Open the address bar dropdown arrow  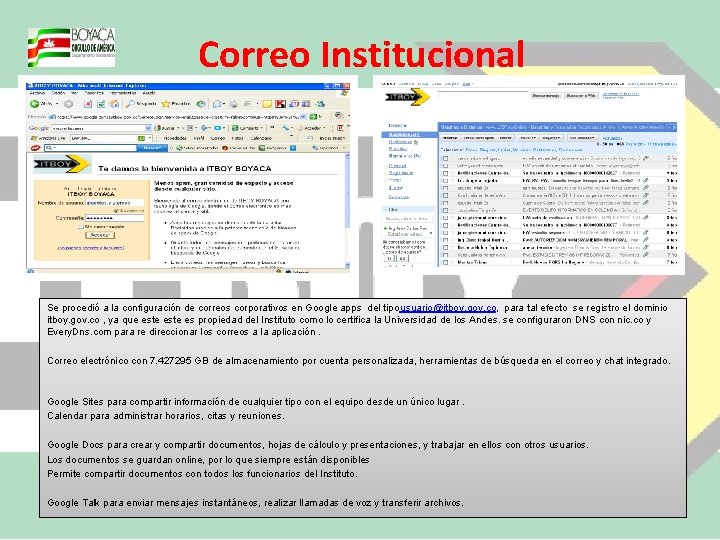(303, 117)
